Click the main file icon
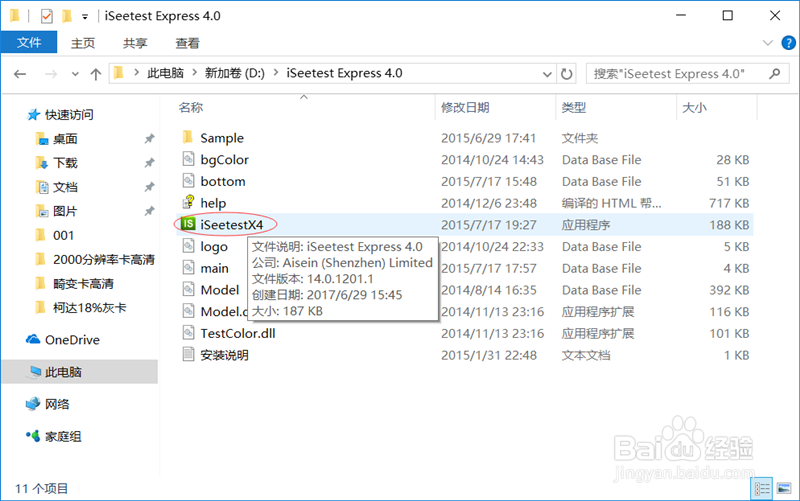 (x=188, y=267)
